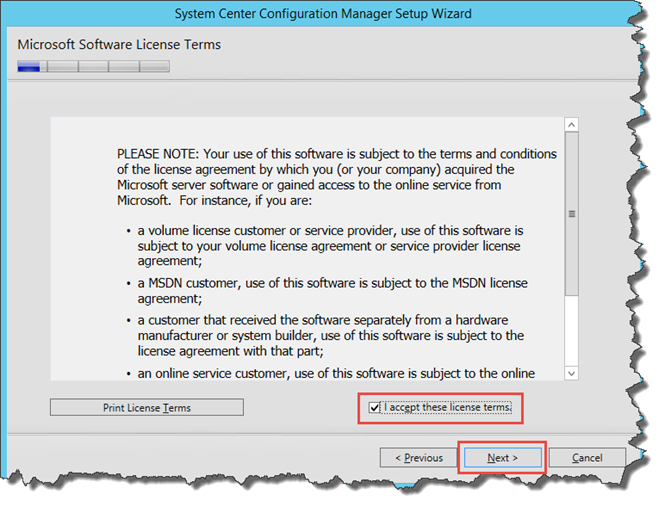
Task: Click the volume license customer bullet text
Action: [330, 246]
